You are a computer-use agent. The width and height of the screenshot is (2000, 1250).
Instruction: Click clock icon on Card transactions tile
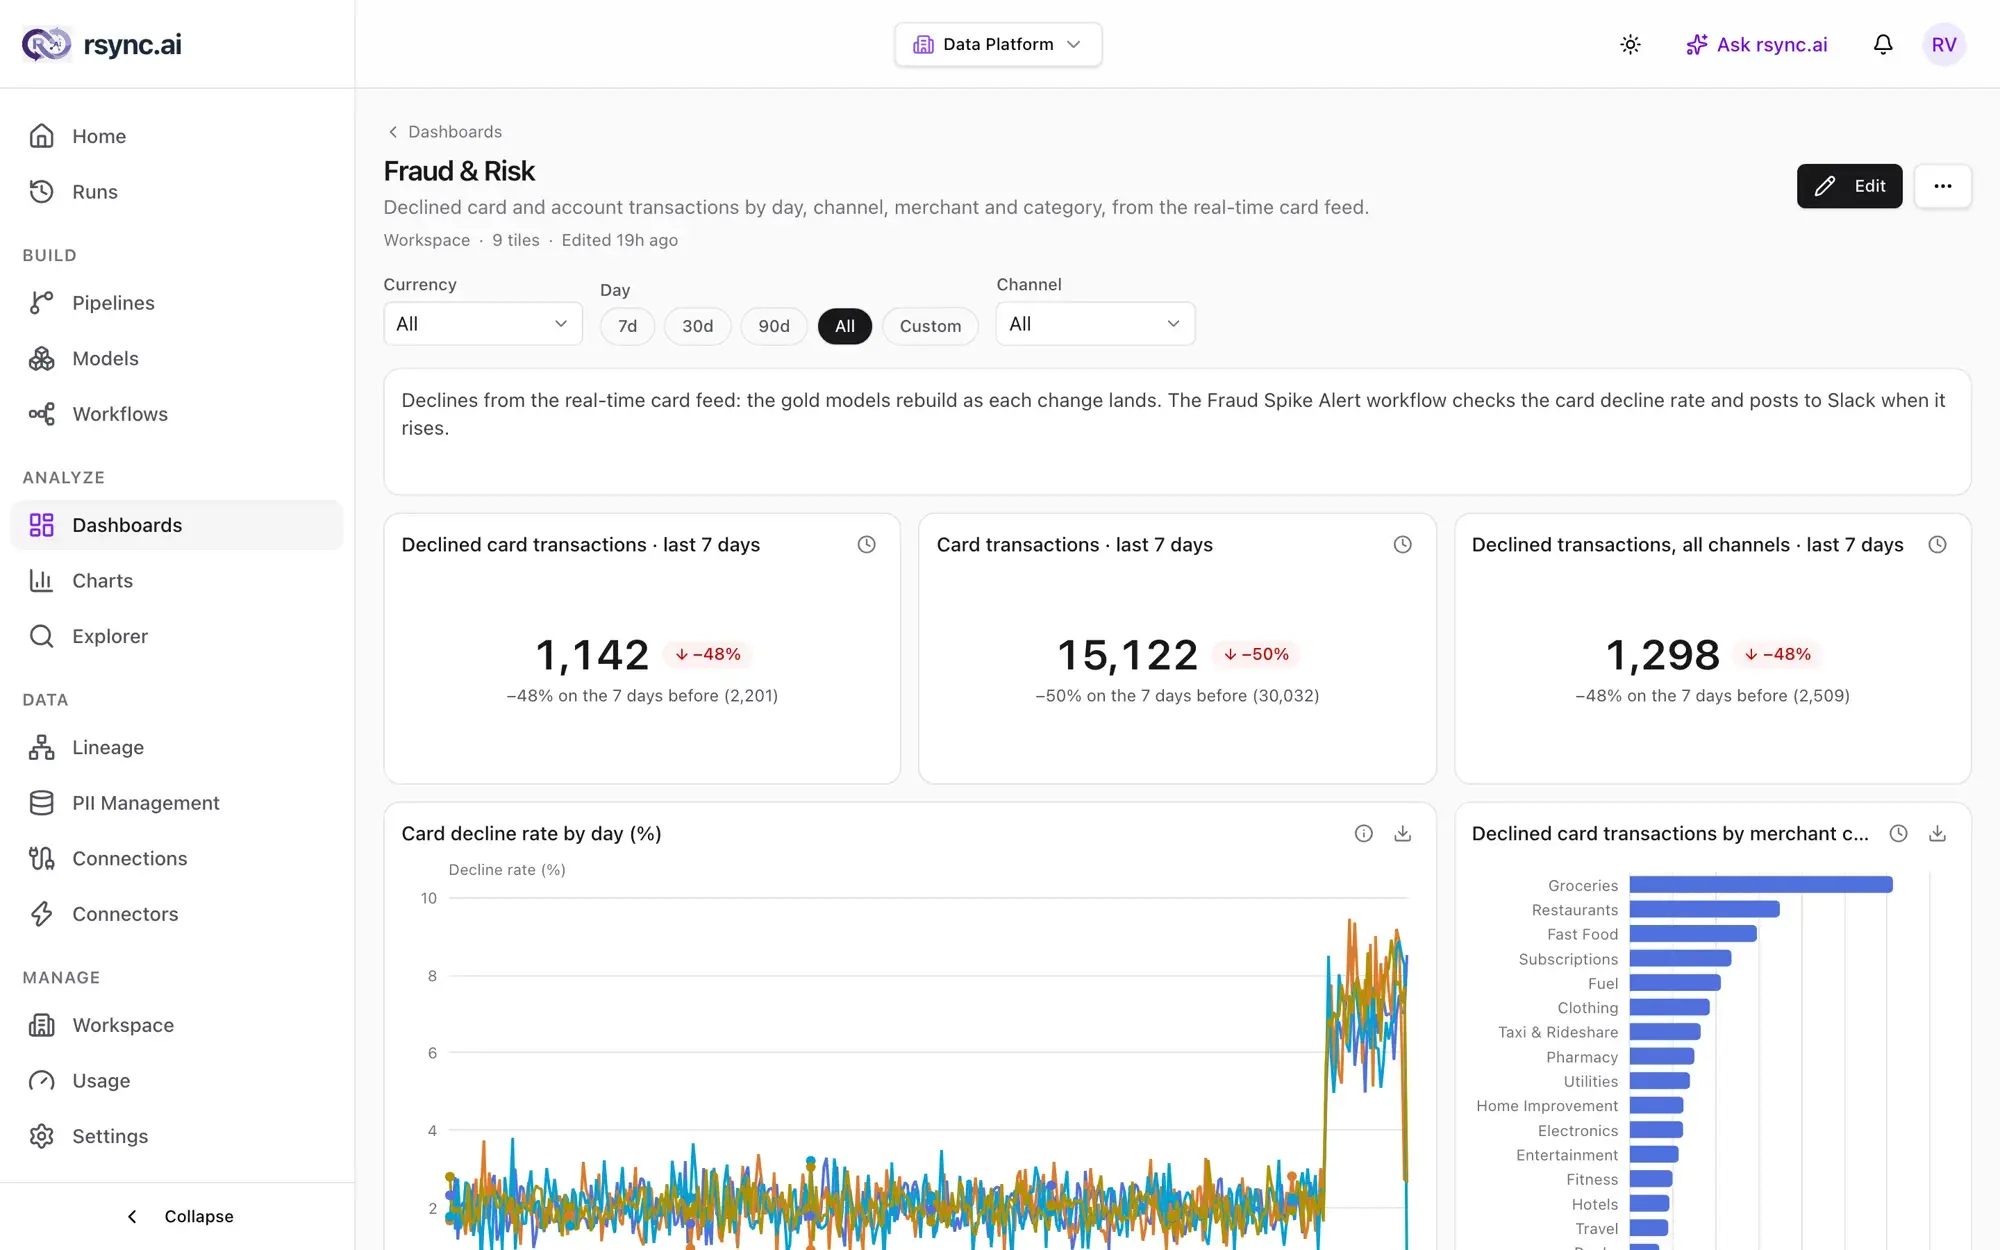[1402, 545]
